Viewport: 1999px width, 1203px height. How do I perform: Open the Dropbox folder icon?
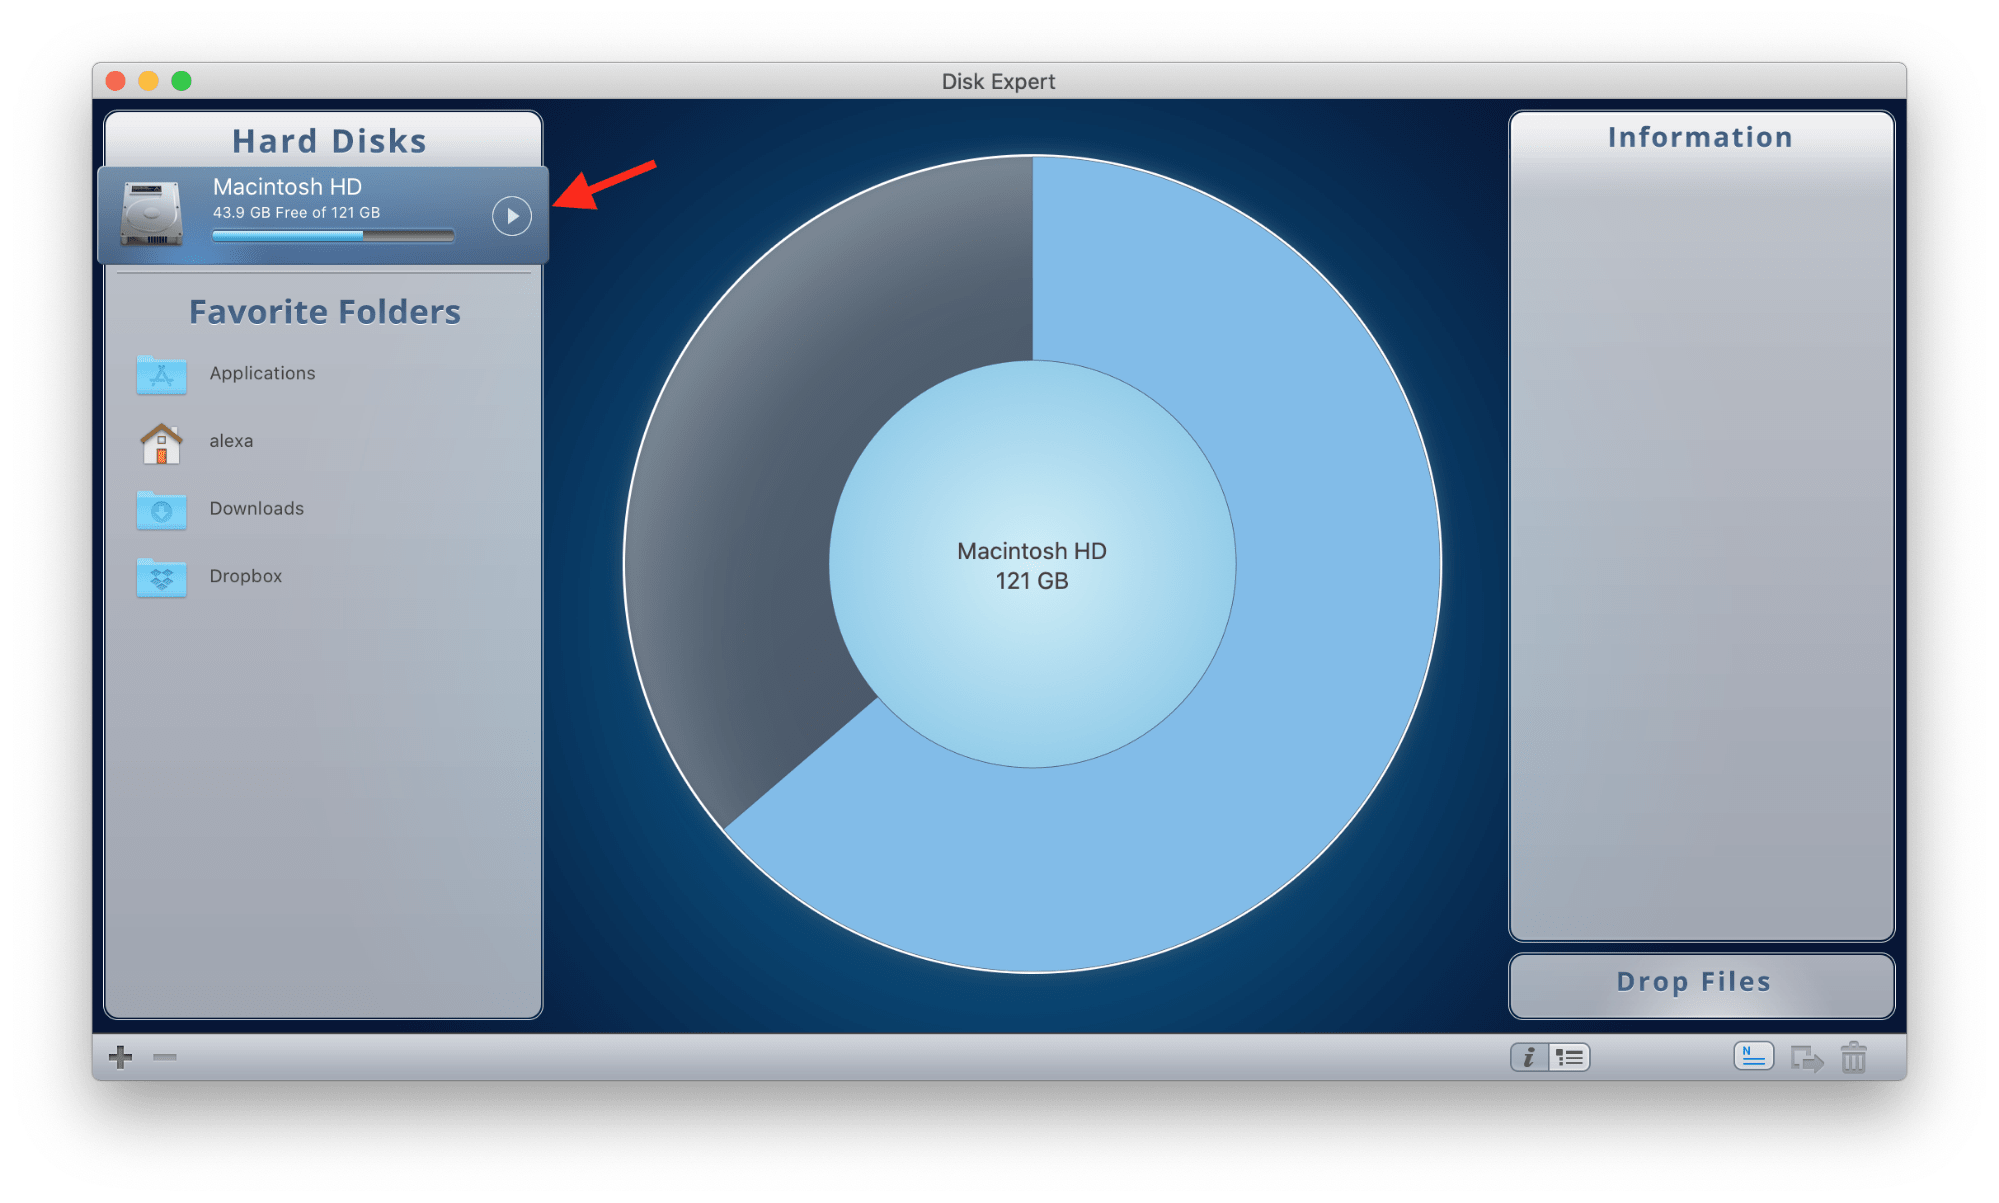coord(160,578)
